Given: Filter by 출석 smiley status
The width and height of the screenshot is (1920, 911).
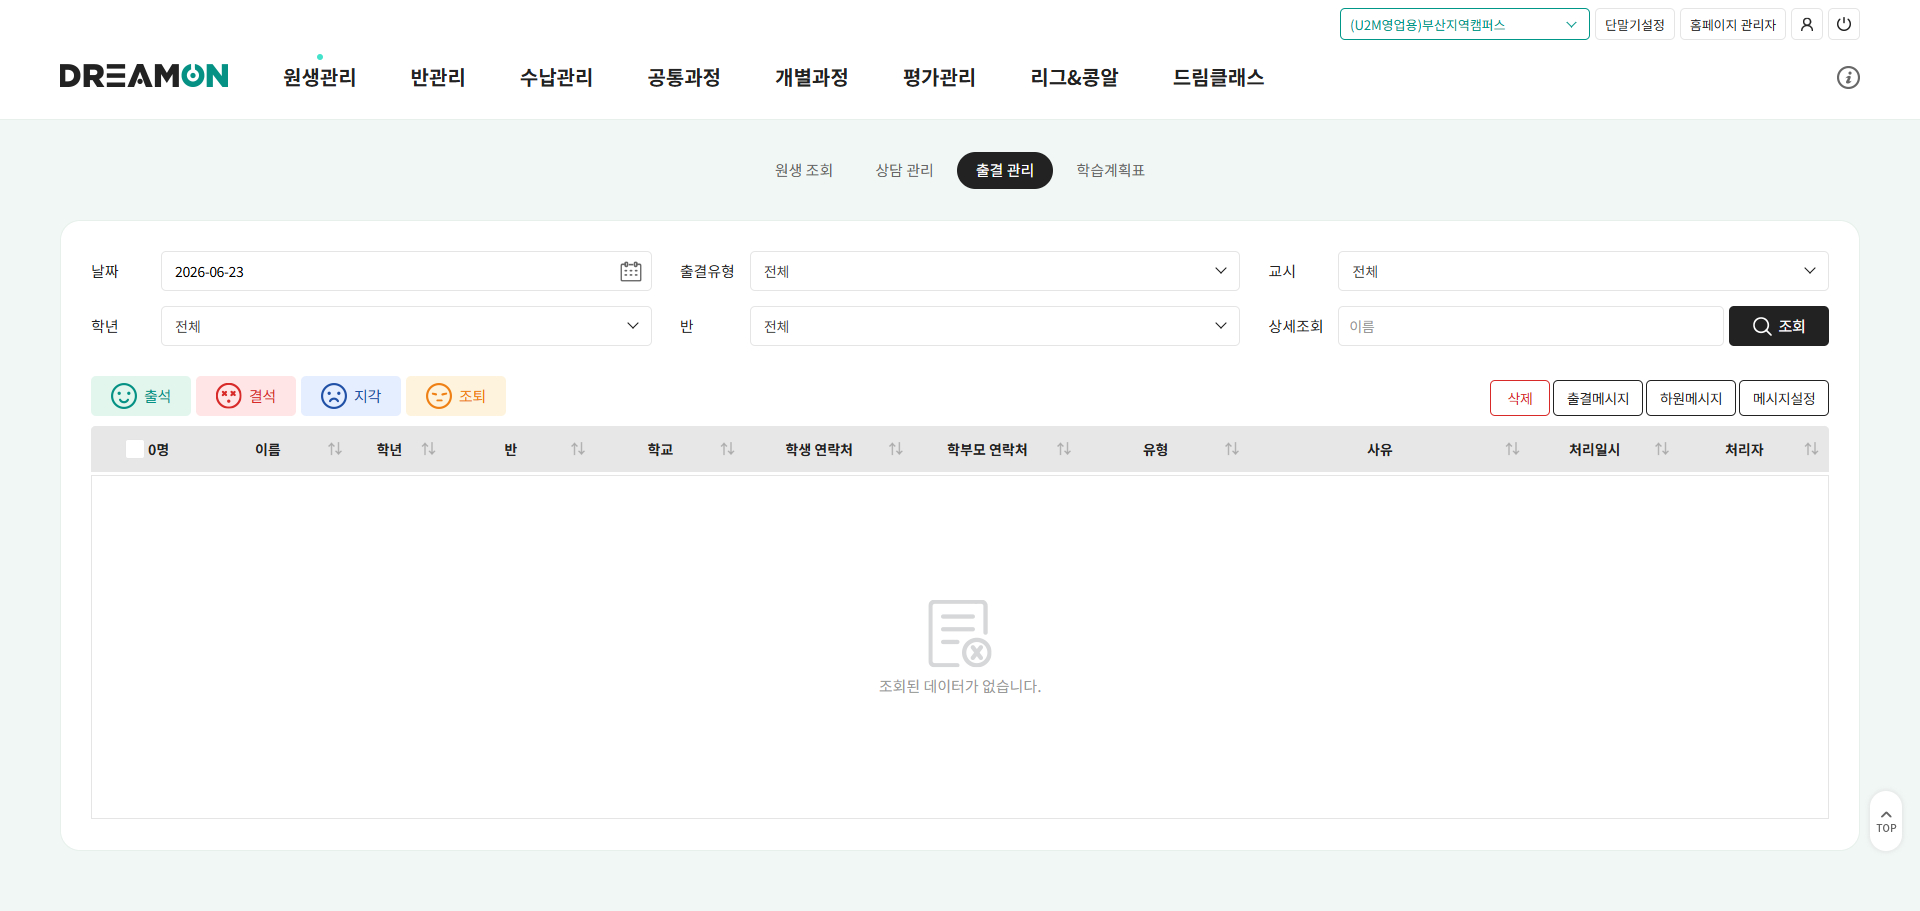Looking at the screenshot, I should 141,396.
